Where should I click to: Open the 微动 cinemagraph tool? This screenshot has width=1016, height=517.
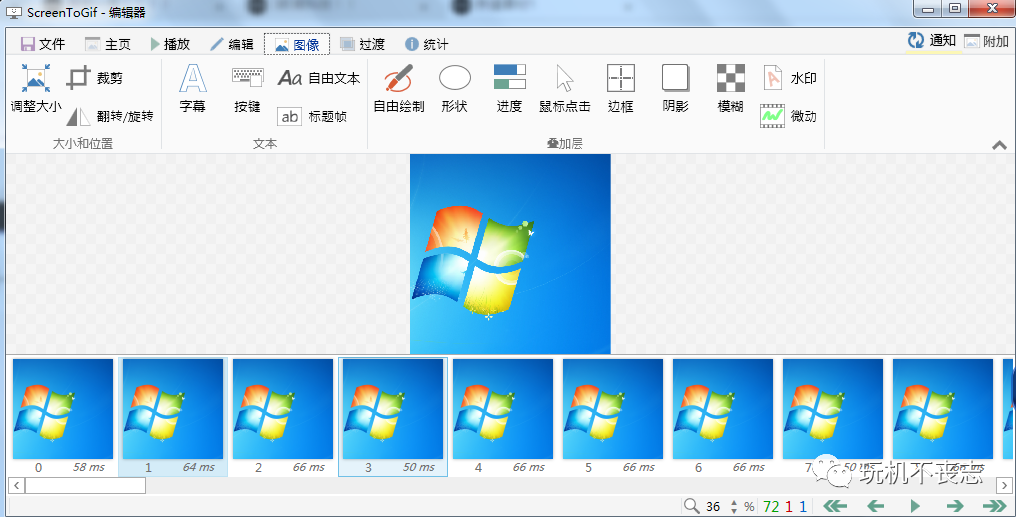pyautogui.click(x=789, y=117)
